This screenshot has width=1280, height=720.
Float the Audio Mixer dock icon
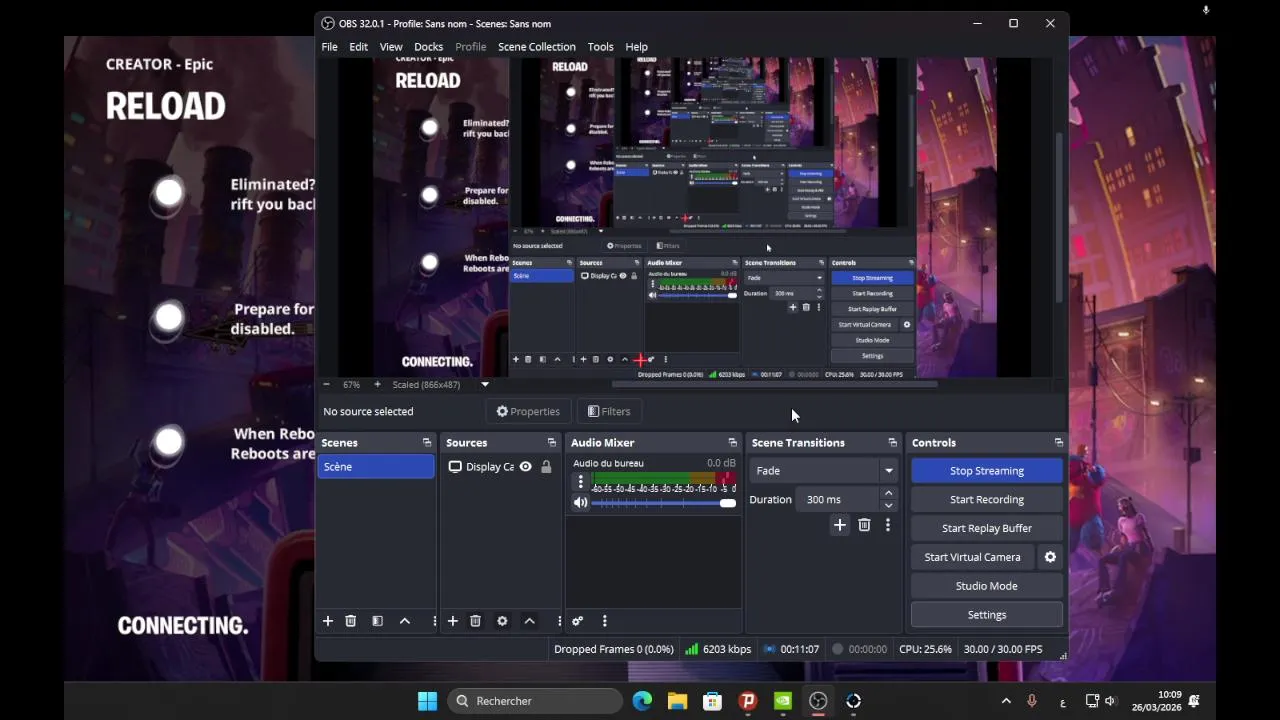pyautogui.click(x=732, y=443)
